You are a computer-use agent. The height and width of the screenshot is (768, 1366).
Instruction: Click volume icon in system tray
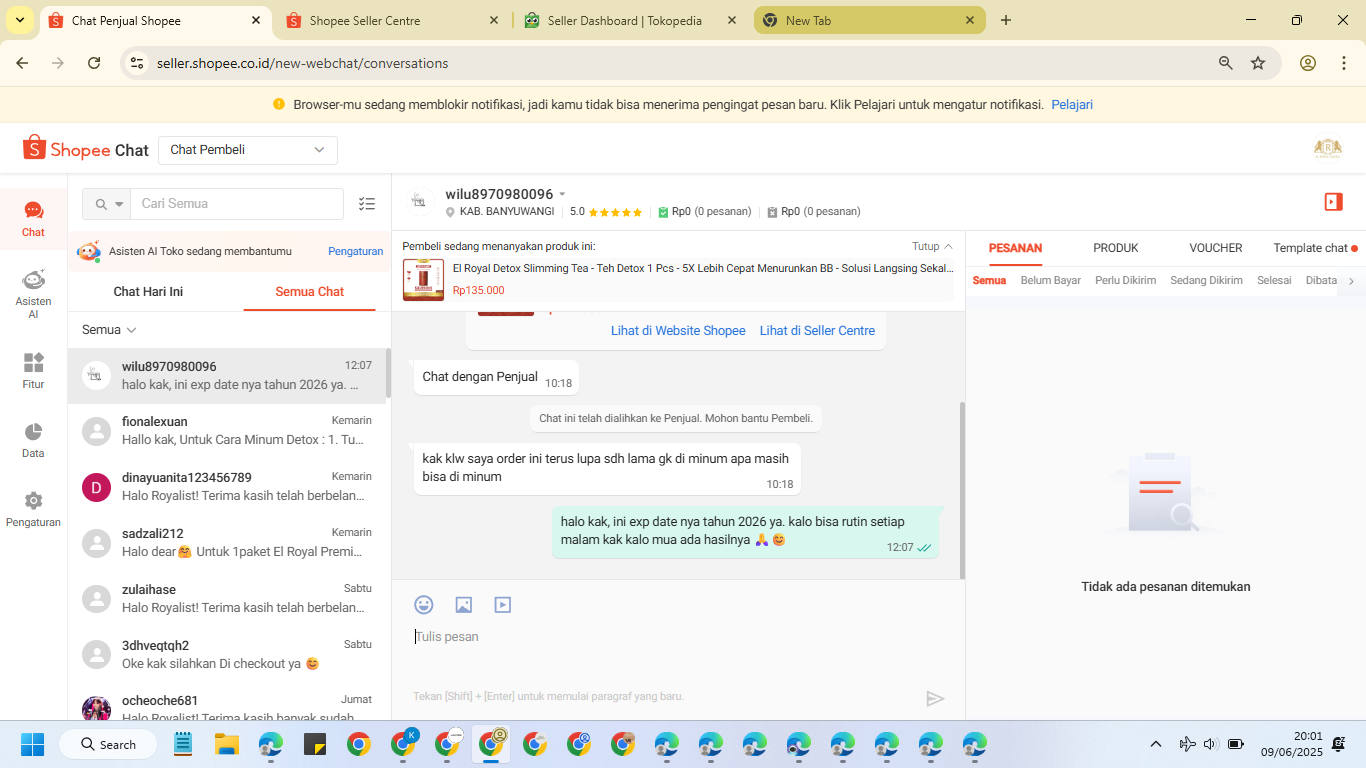coord(1210,744)
